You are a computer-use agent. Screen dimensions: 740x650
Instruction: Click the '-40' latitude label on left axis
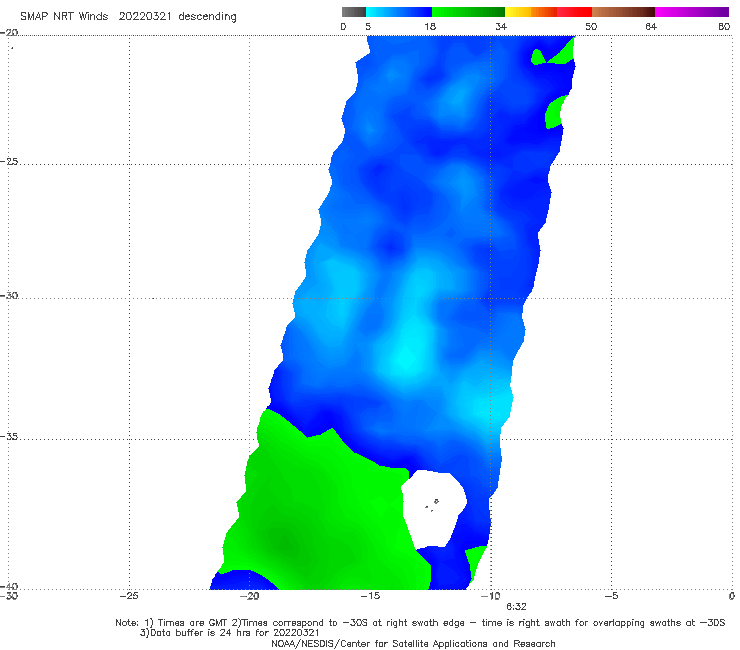(x=9, y=586)
